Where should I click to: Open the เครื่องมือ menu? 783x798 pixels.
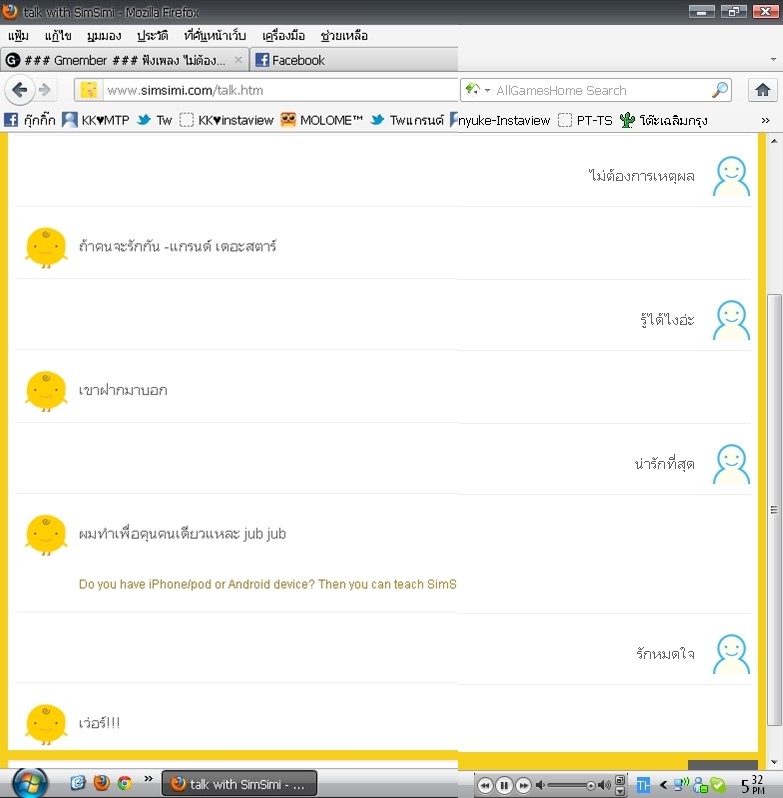pyautogui.click(x=283, y=36)
